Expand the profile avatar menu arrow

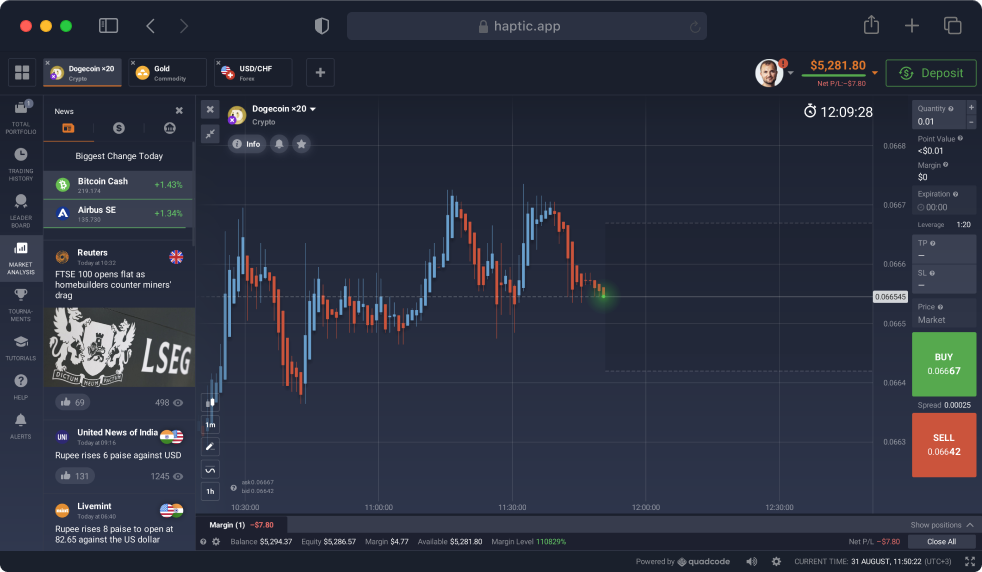(790, 72)
